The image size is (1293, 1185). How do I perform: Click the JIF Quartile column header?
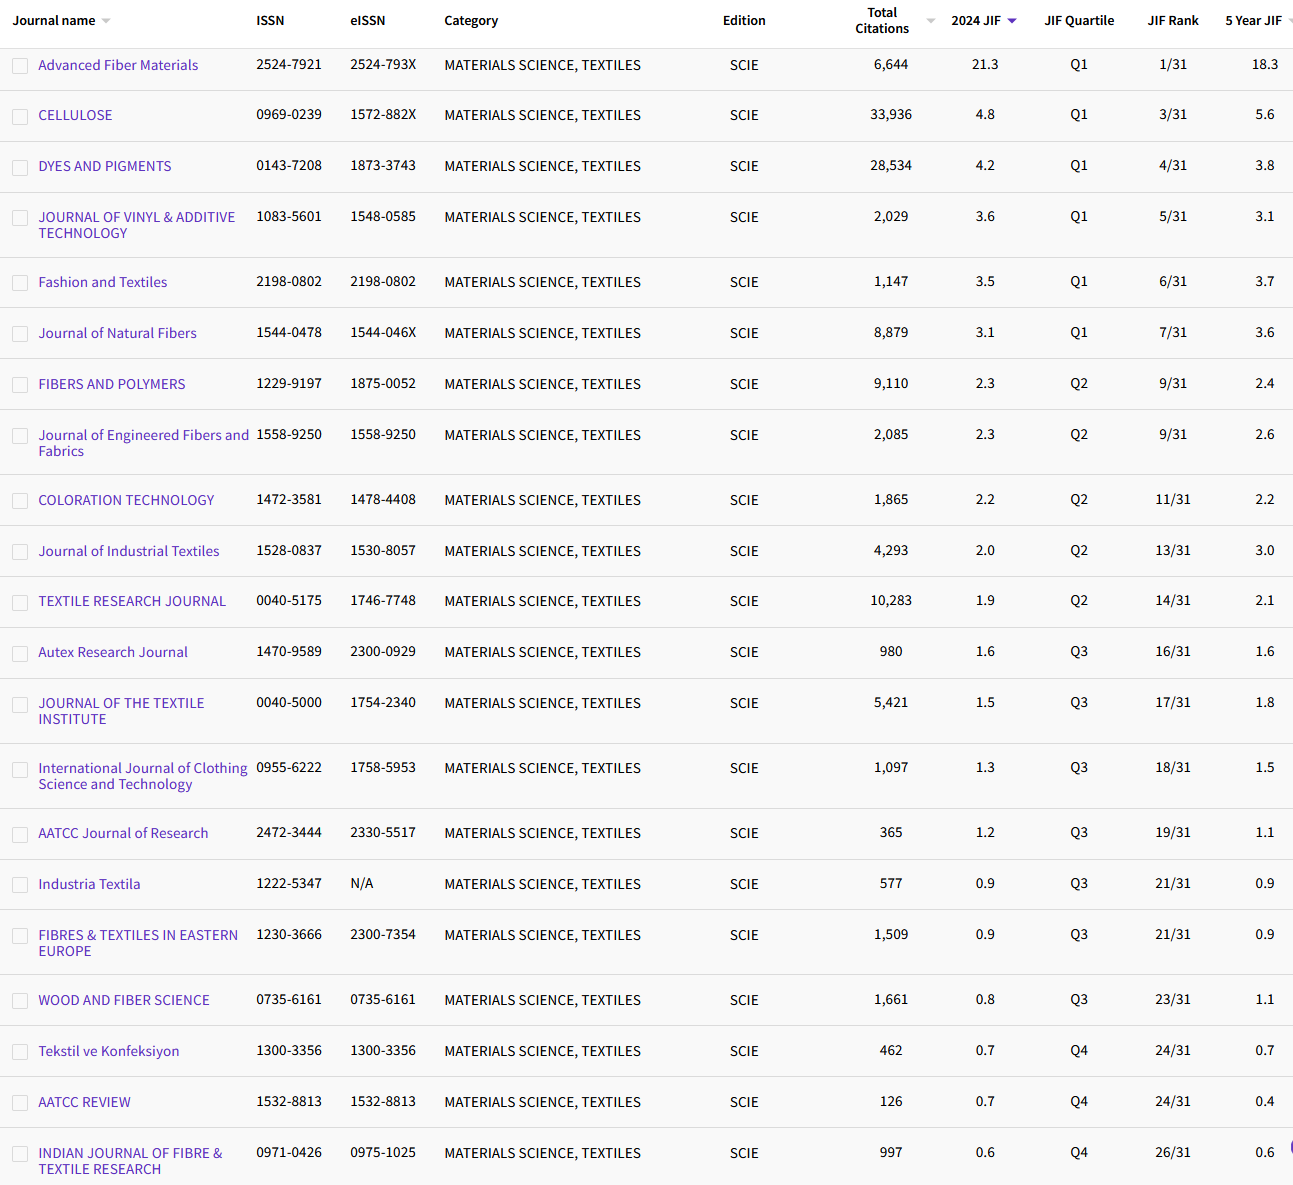point(1079,19)
